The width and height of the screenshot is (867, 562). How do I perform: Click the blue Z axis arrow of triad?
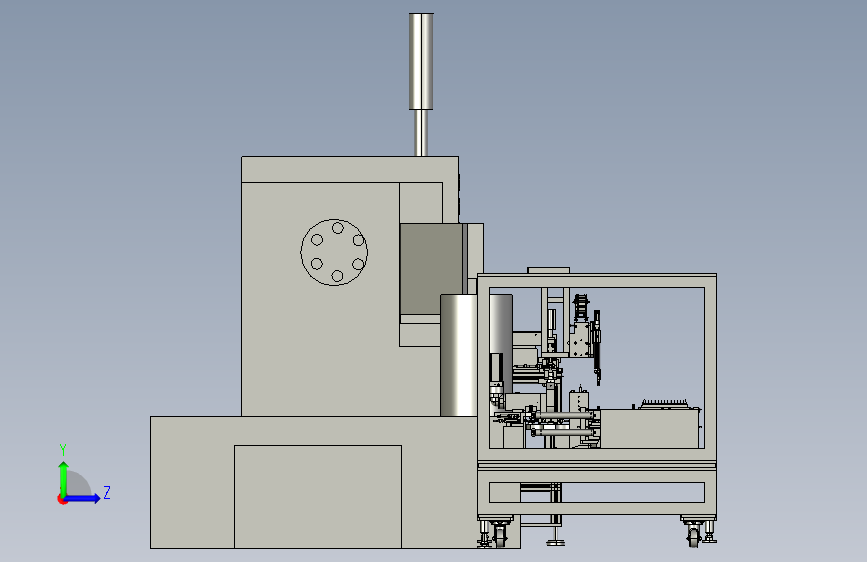pyautogui.click(x=82, y=498)
